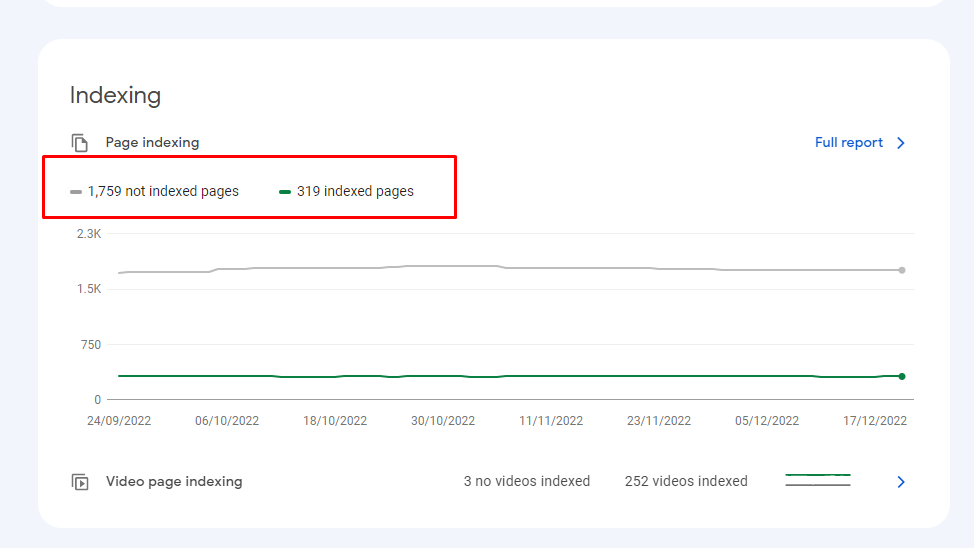Click the 23/11/2022 axis date
Screen dimensions: 974x548
(x=658, y=421)
